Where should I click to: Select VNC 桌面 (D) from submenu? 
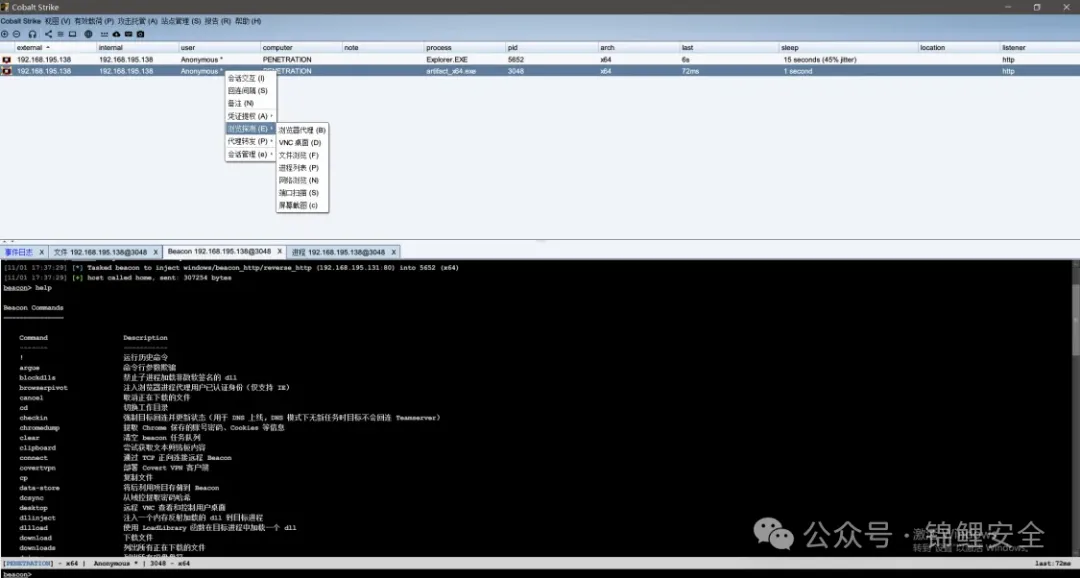click(300, 143)
